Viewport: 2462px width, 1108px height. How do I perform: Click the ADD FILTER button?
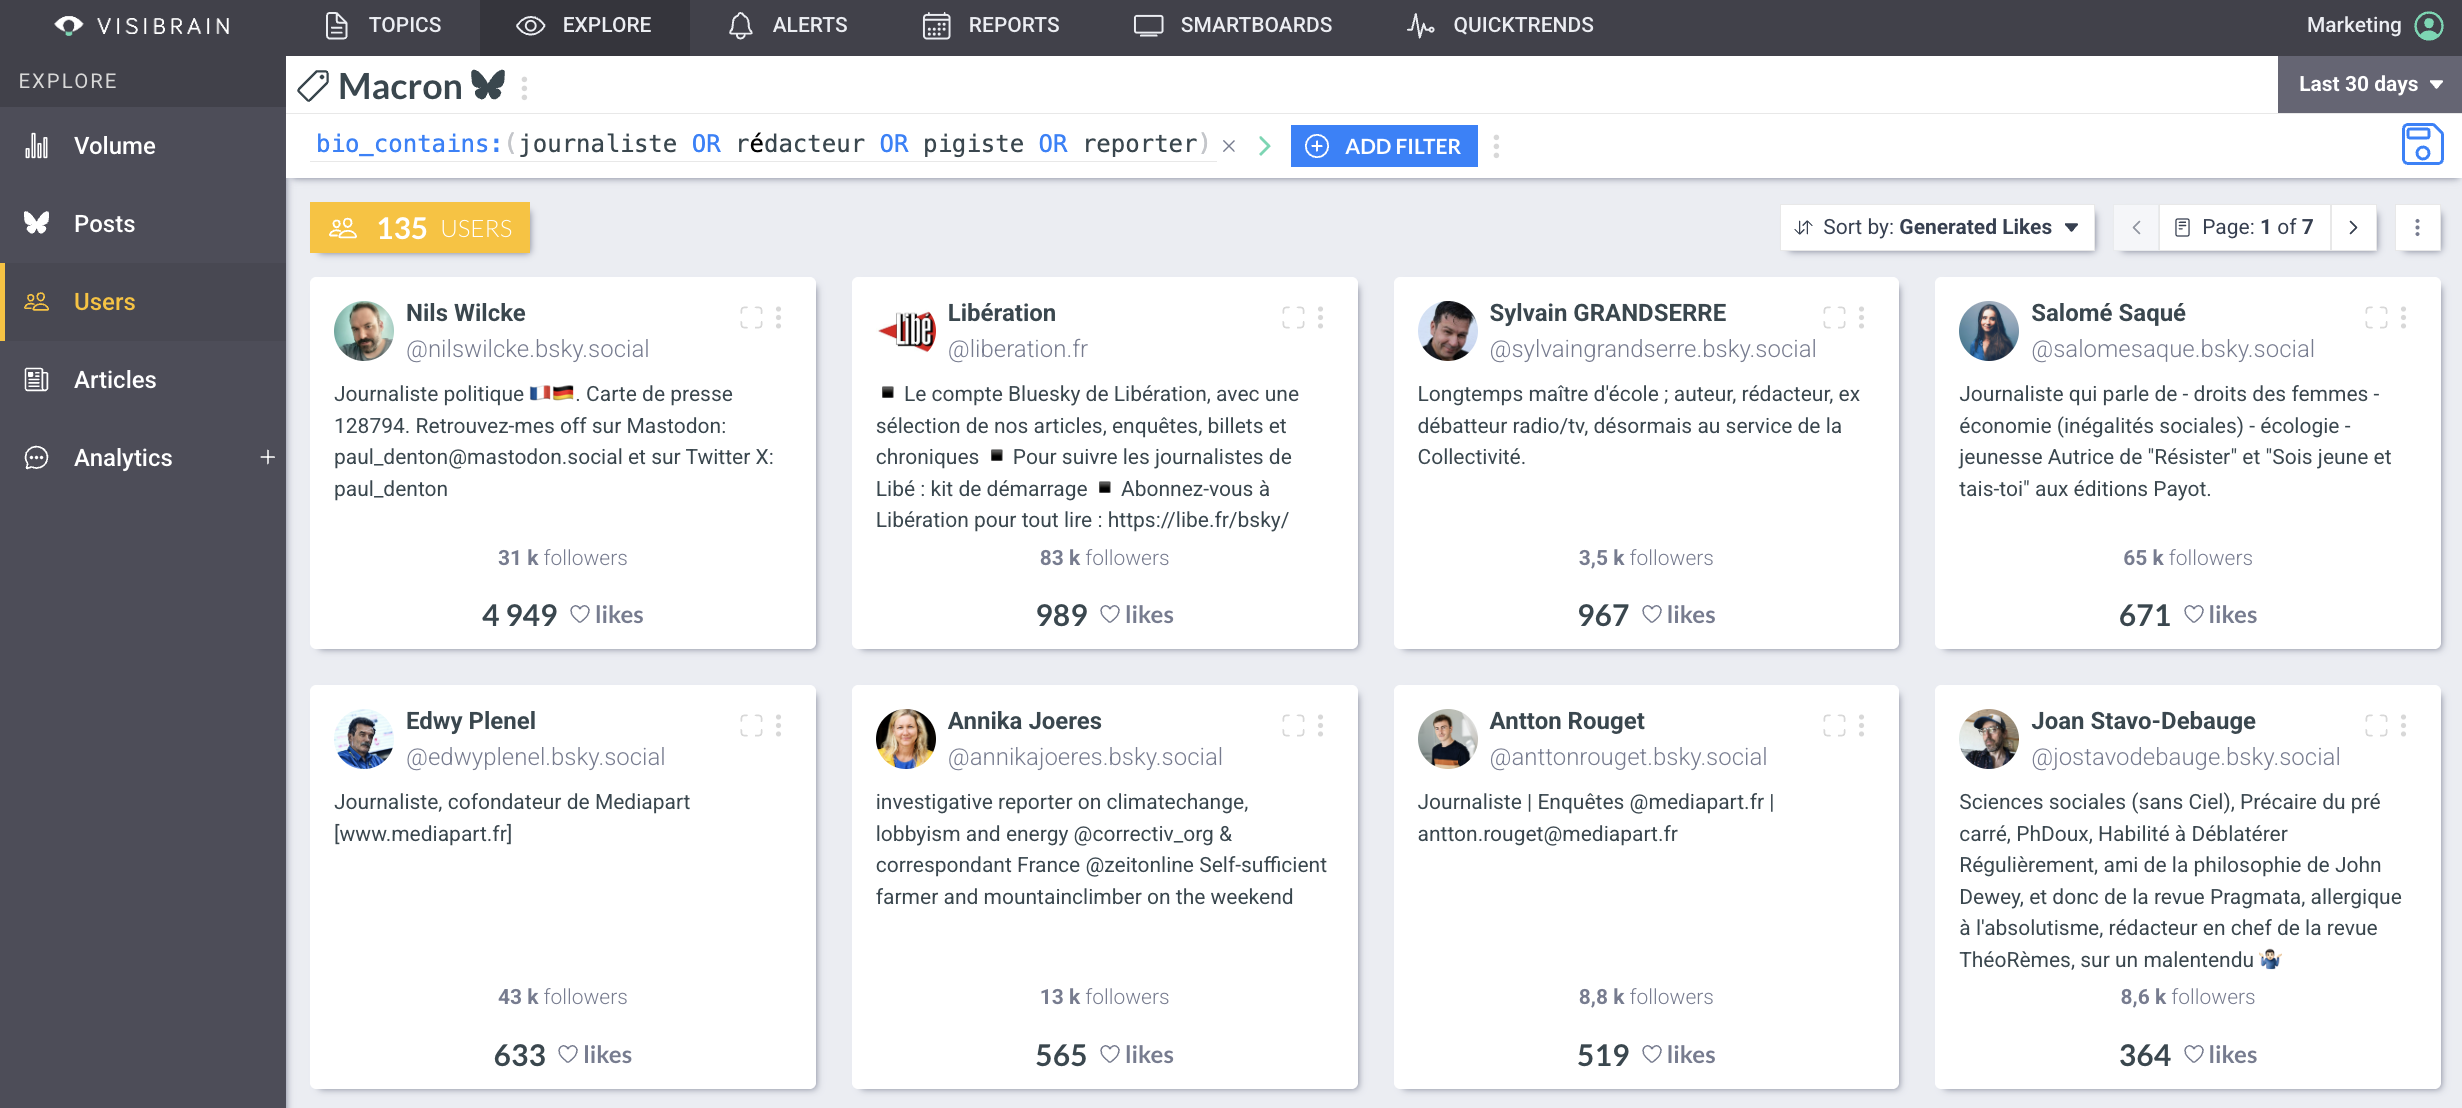point(1384,146)
